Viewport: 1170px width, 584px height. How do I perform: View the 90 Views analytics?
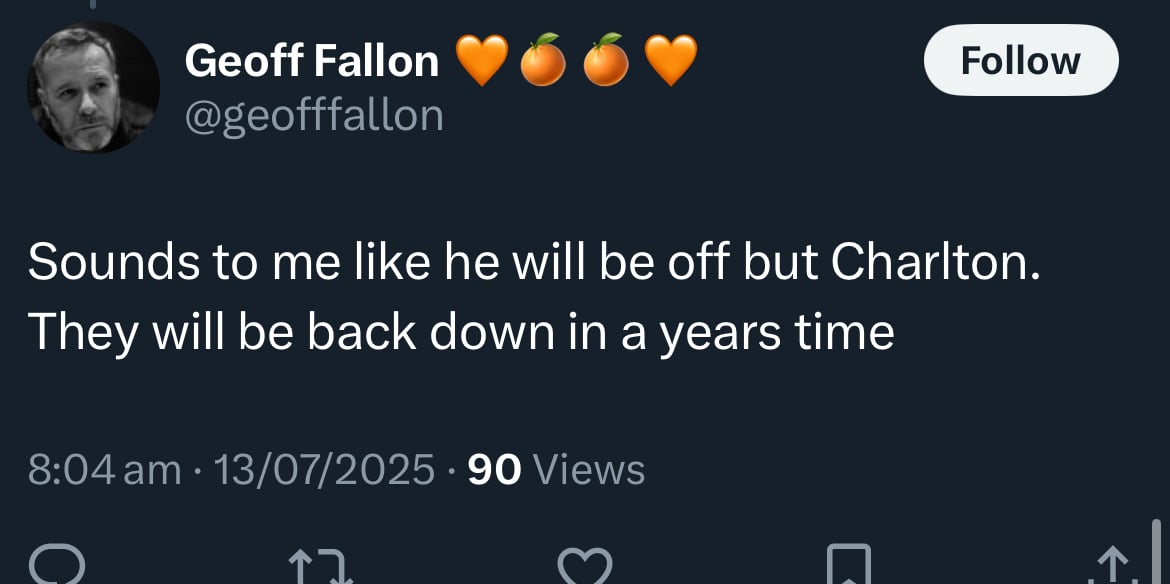tap(556, 470)
